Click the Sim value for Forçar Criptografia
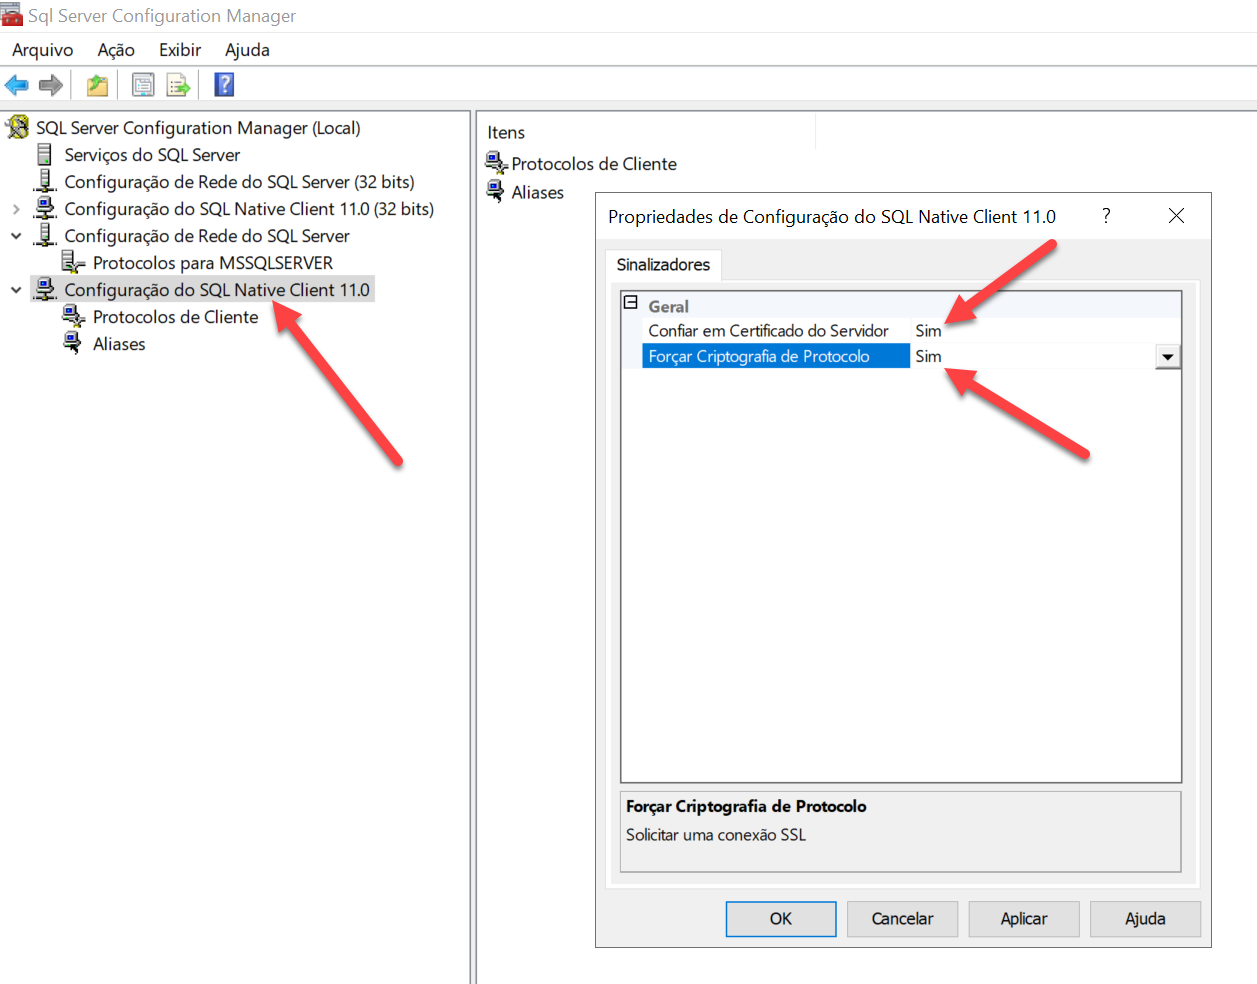 pyautogui.click(x=928, y=357)
